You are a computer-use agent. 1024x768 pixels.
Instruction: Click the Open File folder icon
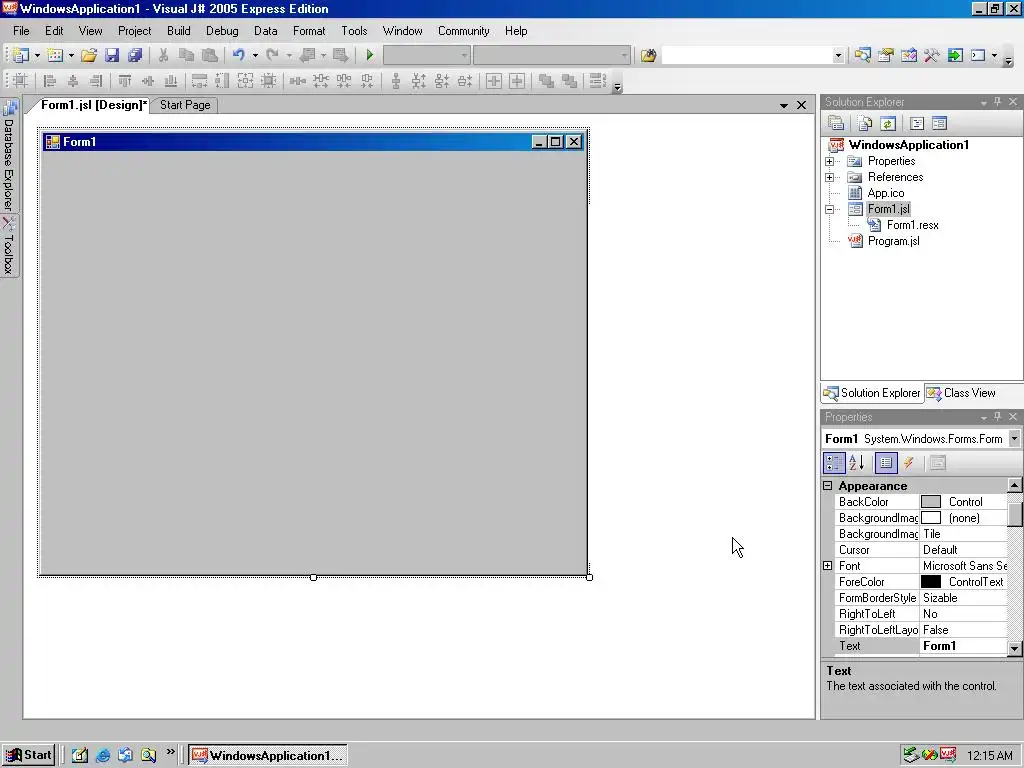coord(89,56)
